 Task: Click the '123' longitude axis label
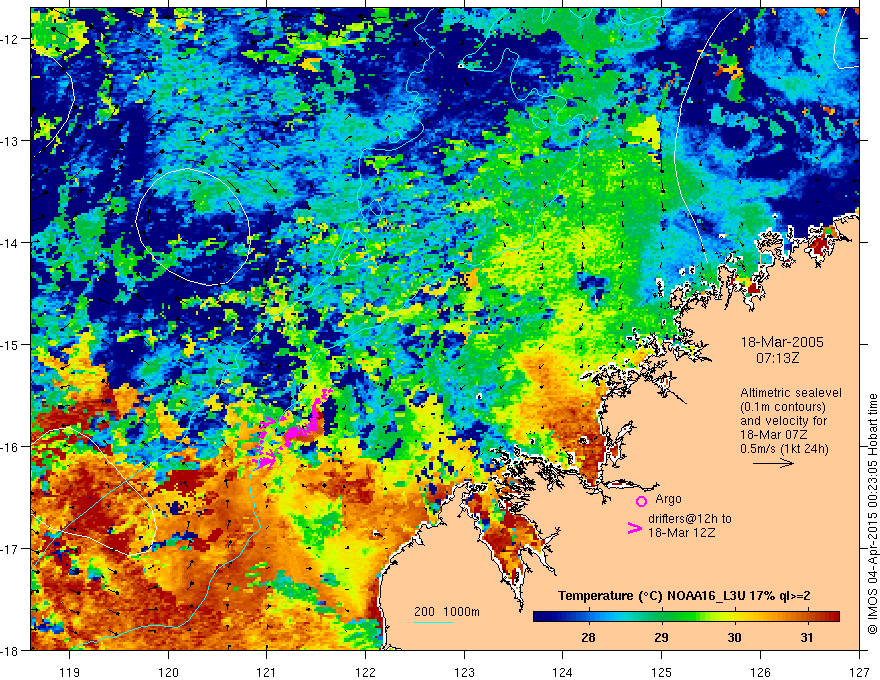pos(464,672)
